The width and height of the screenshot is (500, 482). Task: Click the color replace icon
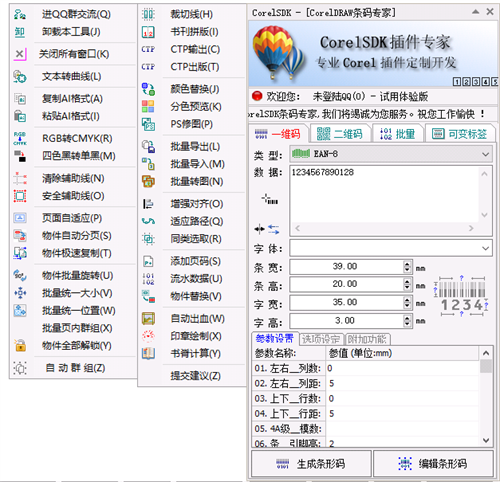click(148, 89)
